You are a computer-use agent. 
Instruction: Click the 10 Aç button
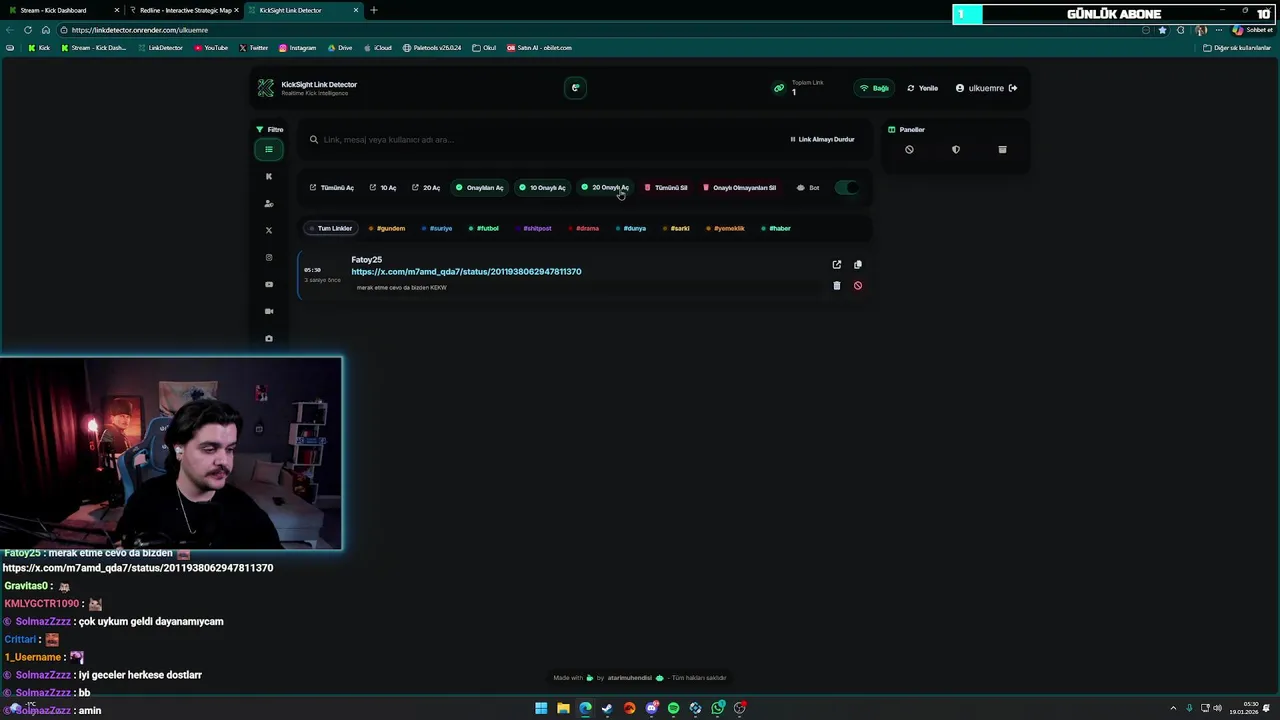pos(383,188)
